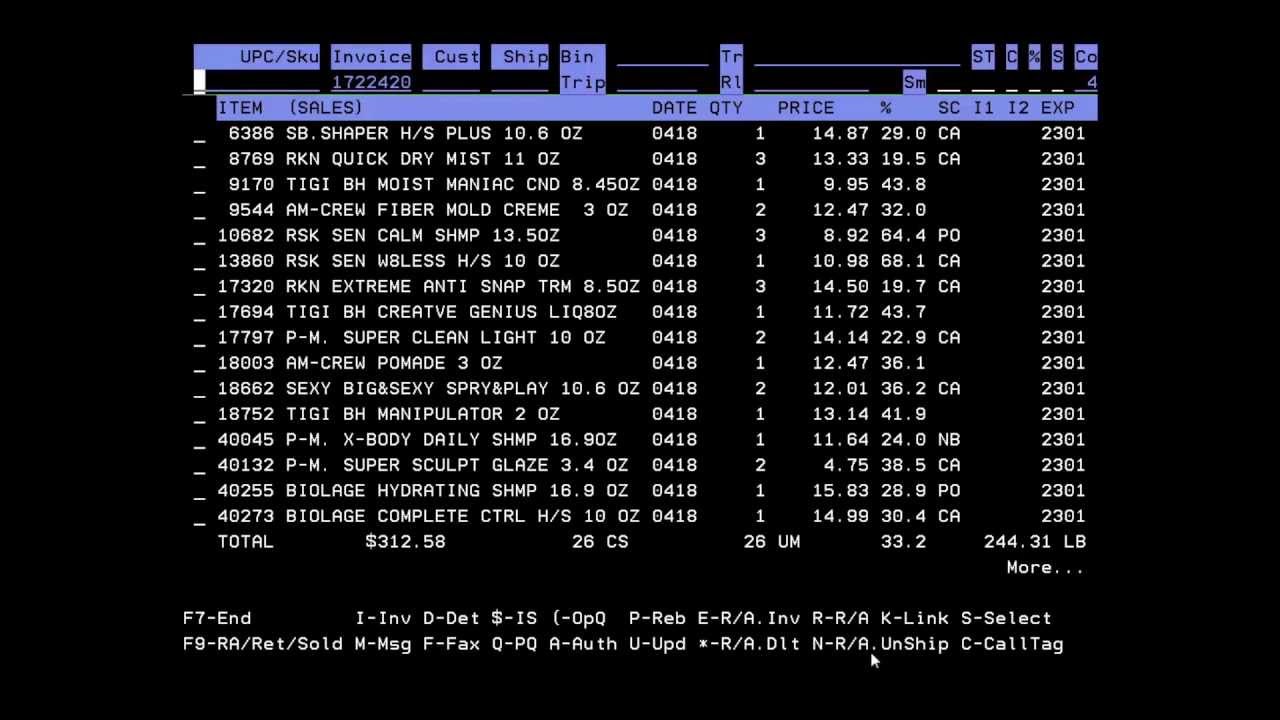Click the $-IS command option
This screenshot has width=1280, height=720.
514,619
